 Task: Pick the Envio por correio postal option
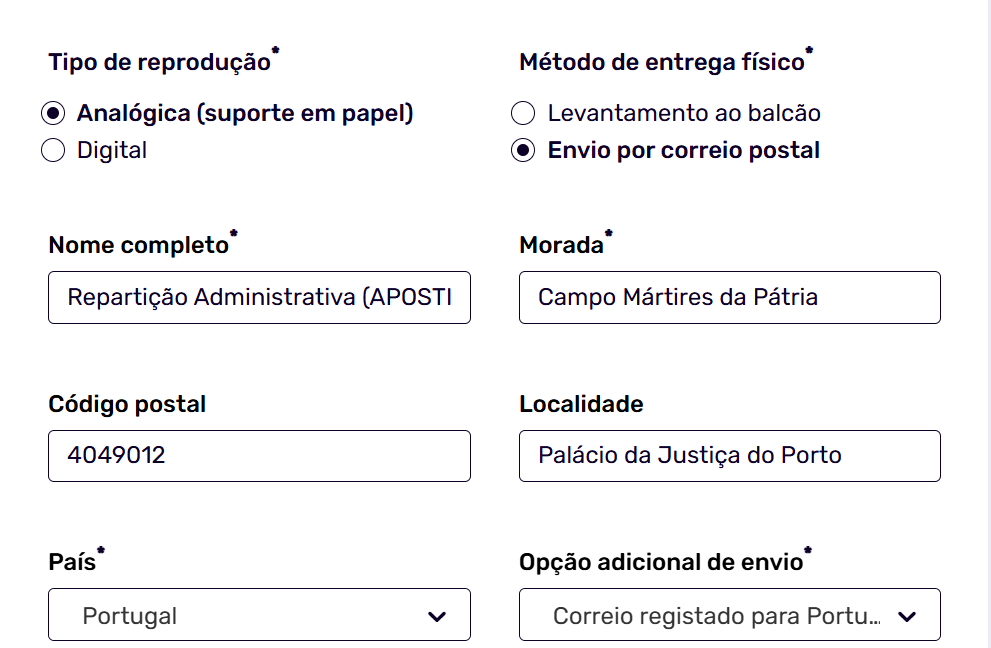523,150
